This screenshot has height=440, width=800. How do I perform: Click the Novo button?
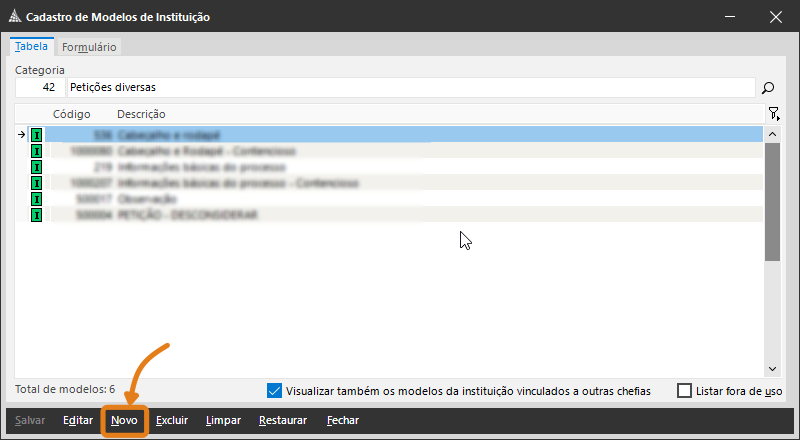pyautogui.click(x=125, y=421)
